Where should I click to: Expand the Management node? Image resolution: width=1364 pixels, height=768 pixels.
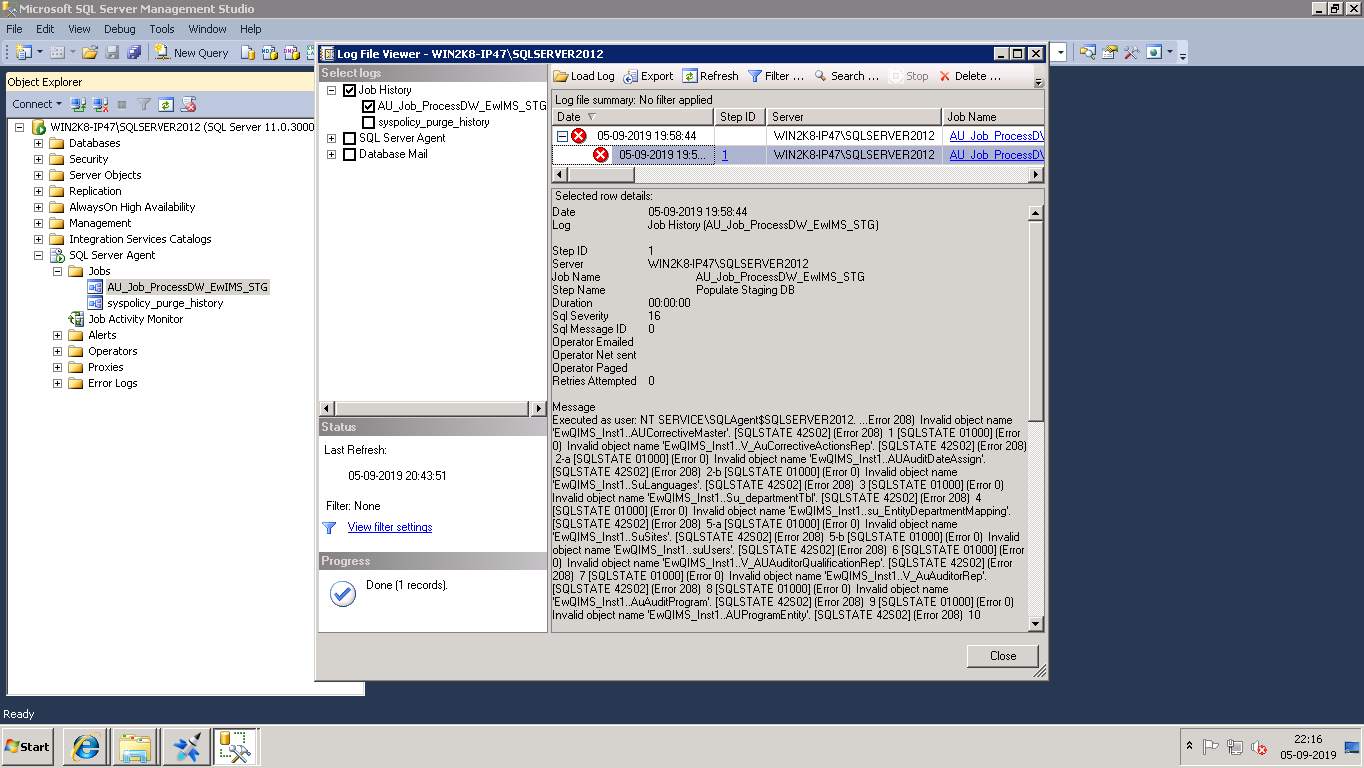click(x=39, y=223)
